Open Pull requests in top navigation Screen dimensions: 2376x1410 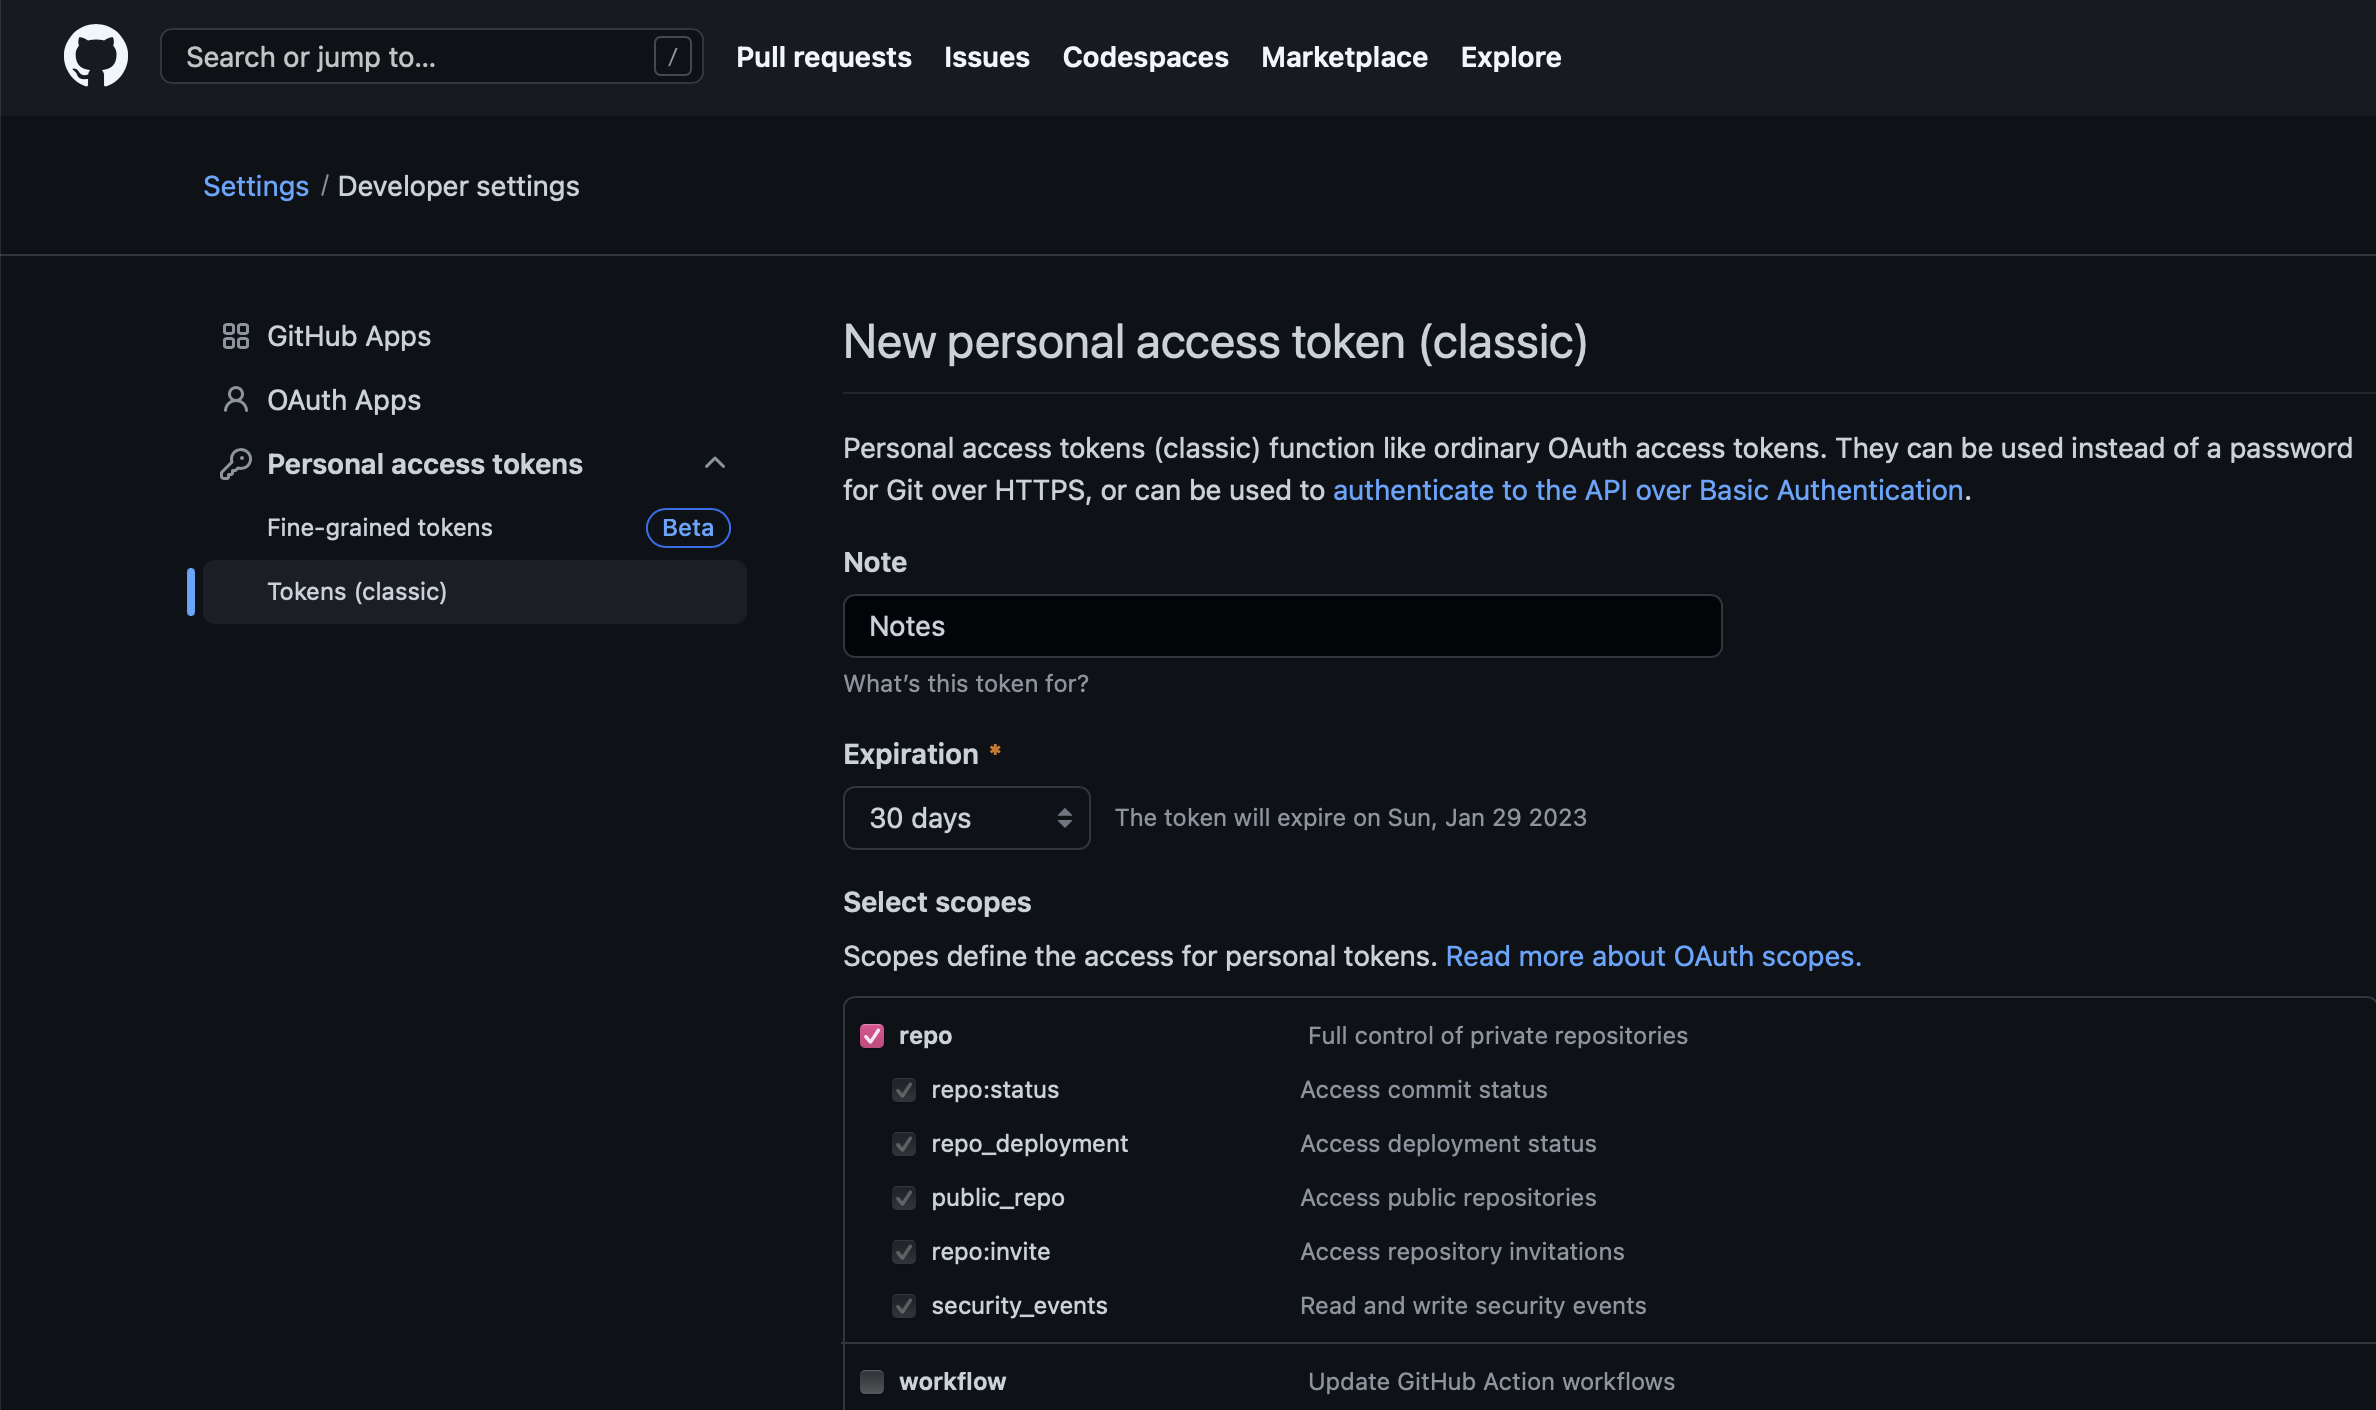tap(824, 57)
